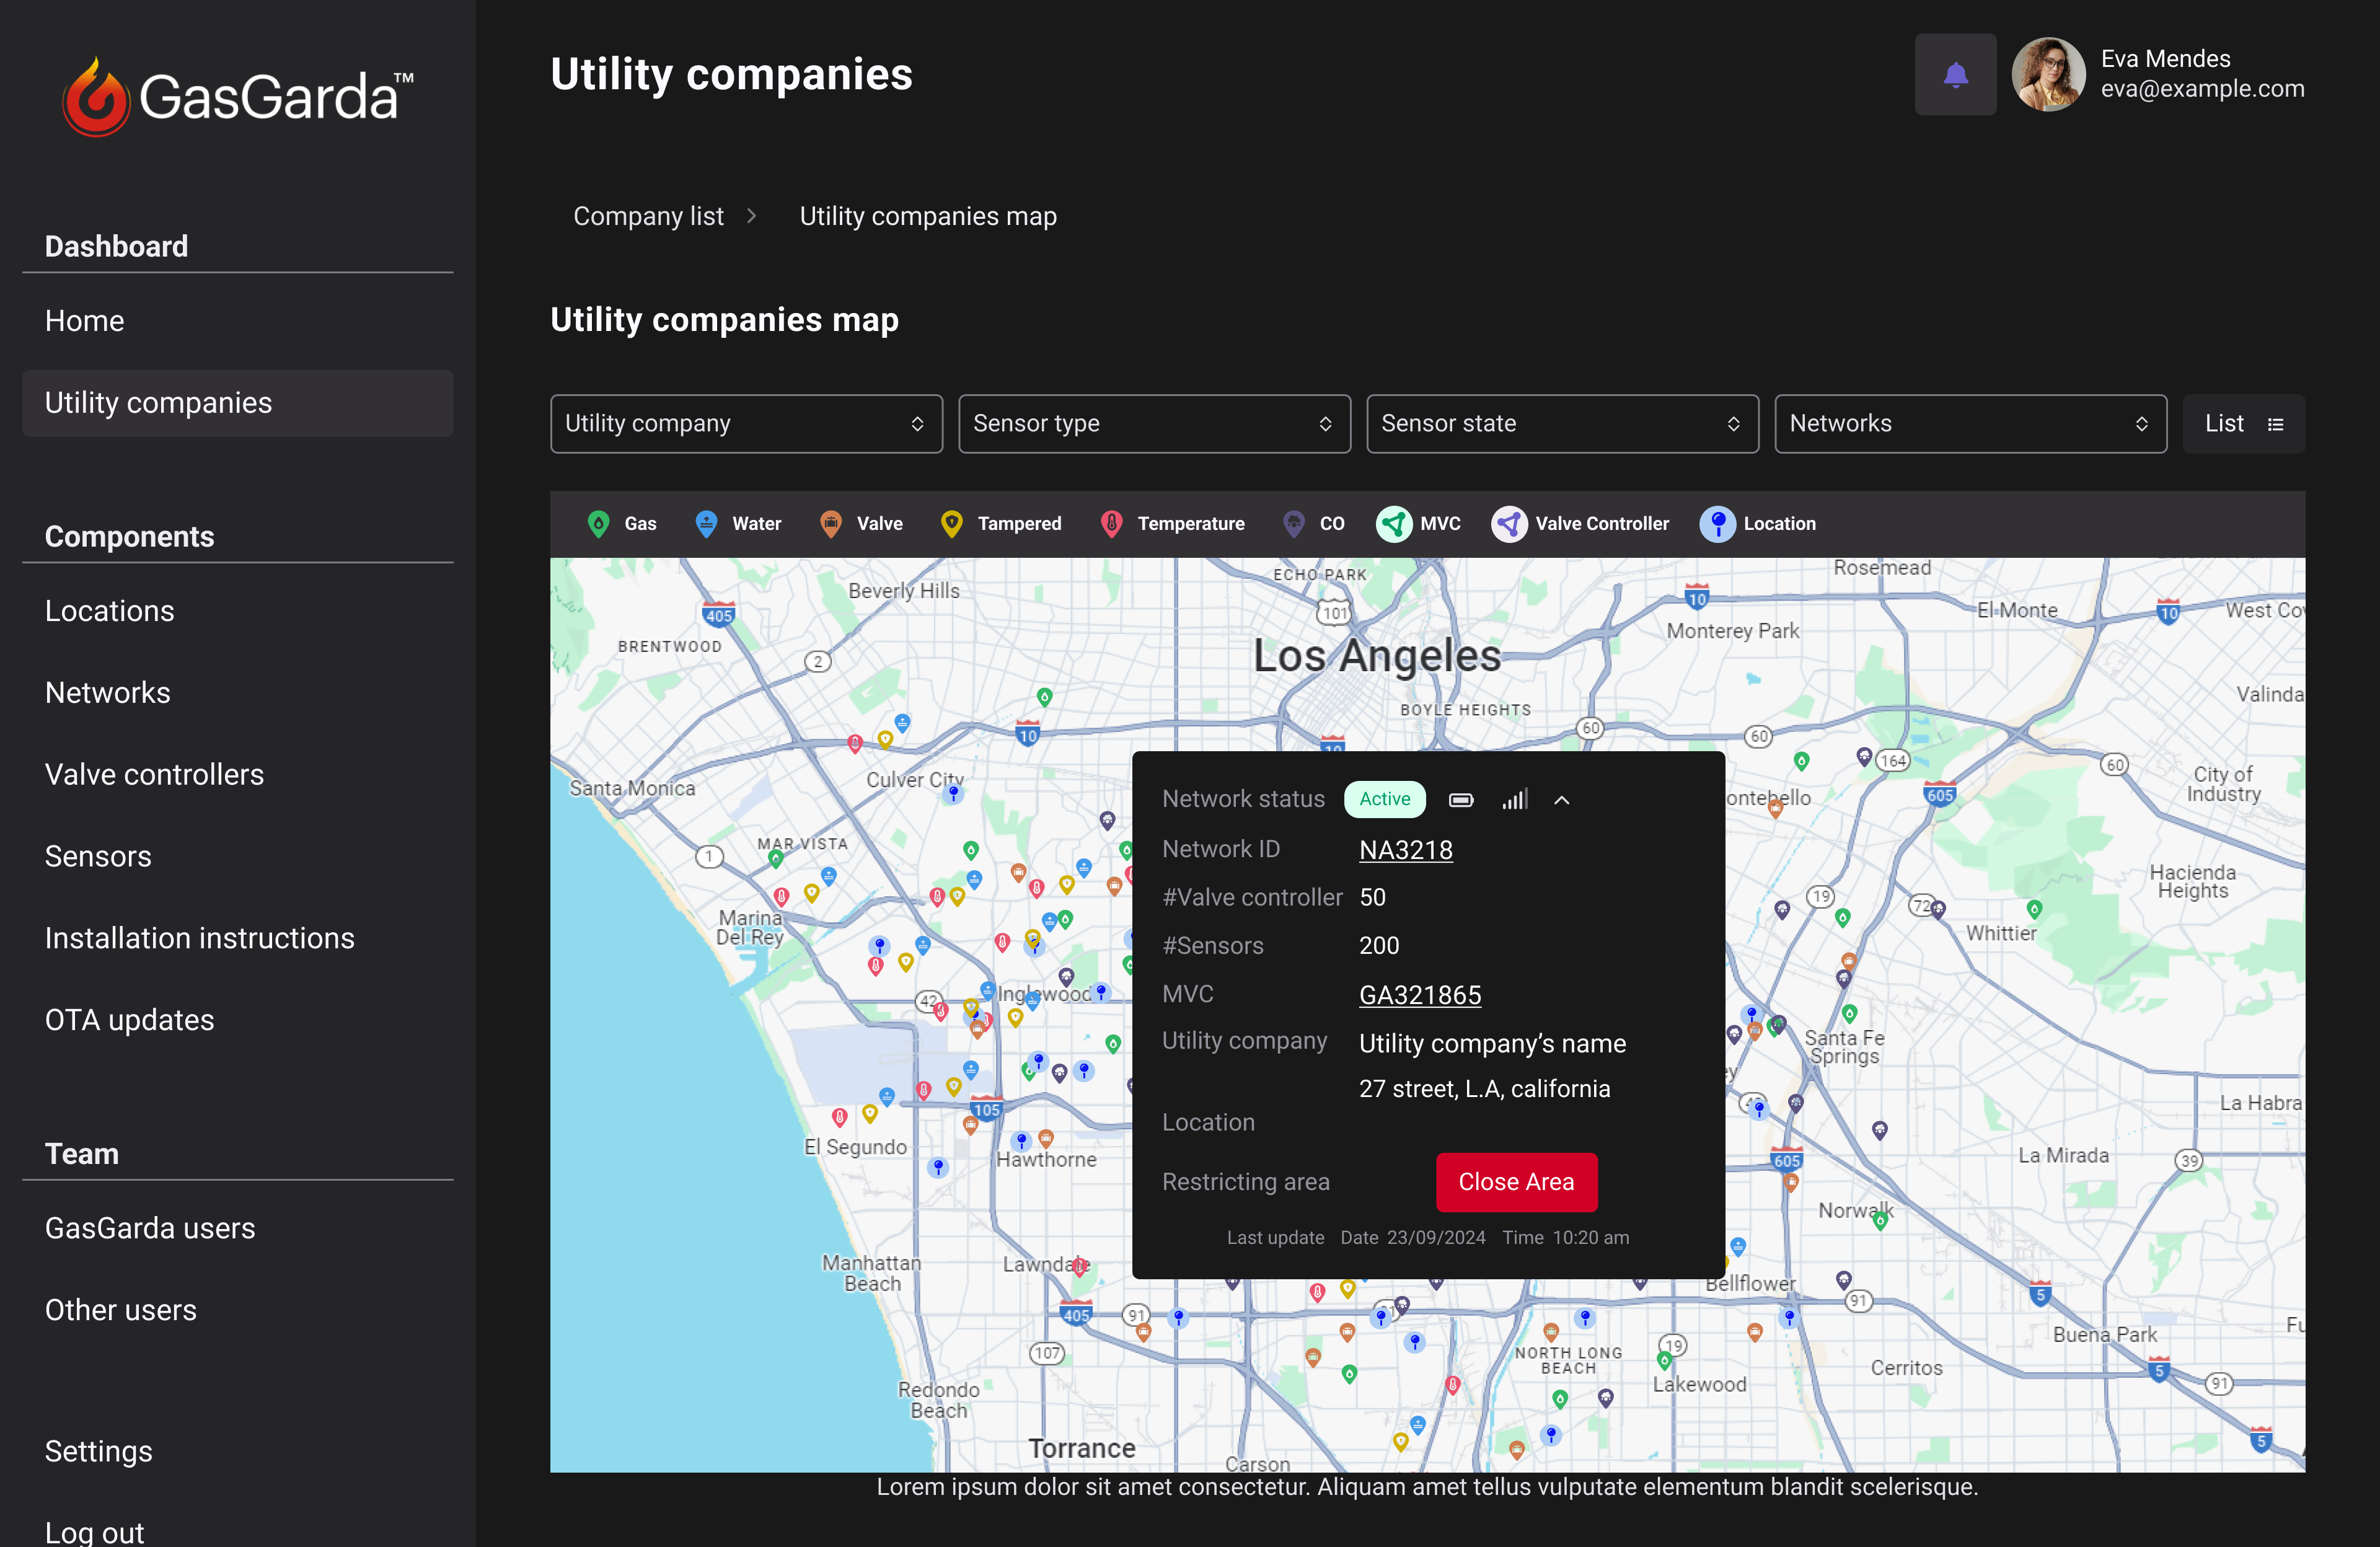Viewport: 2380px width, 1547px height.
Task: Click the battery status indicator
Action: click(x=1461, y=800)
